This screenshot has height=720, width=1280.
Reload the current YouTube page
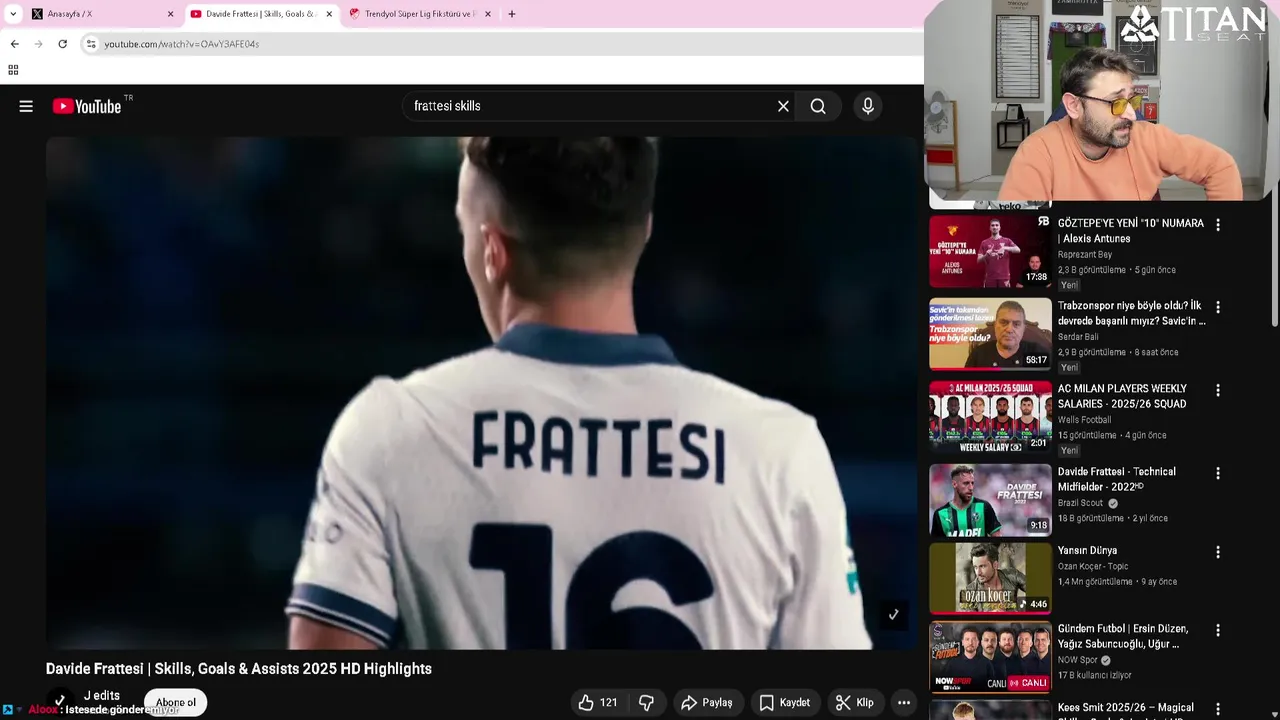point(62,44)
